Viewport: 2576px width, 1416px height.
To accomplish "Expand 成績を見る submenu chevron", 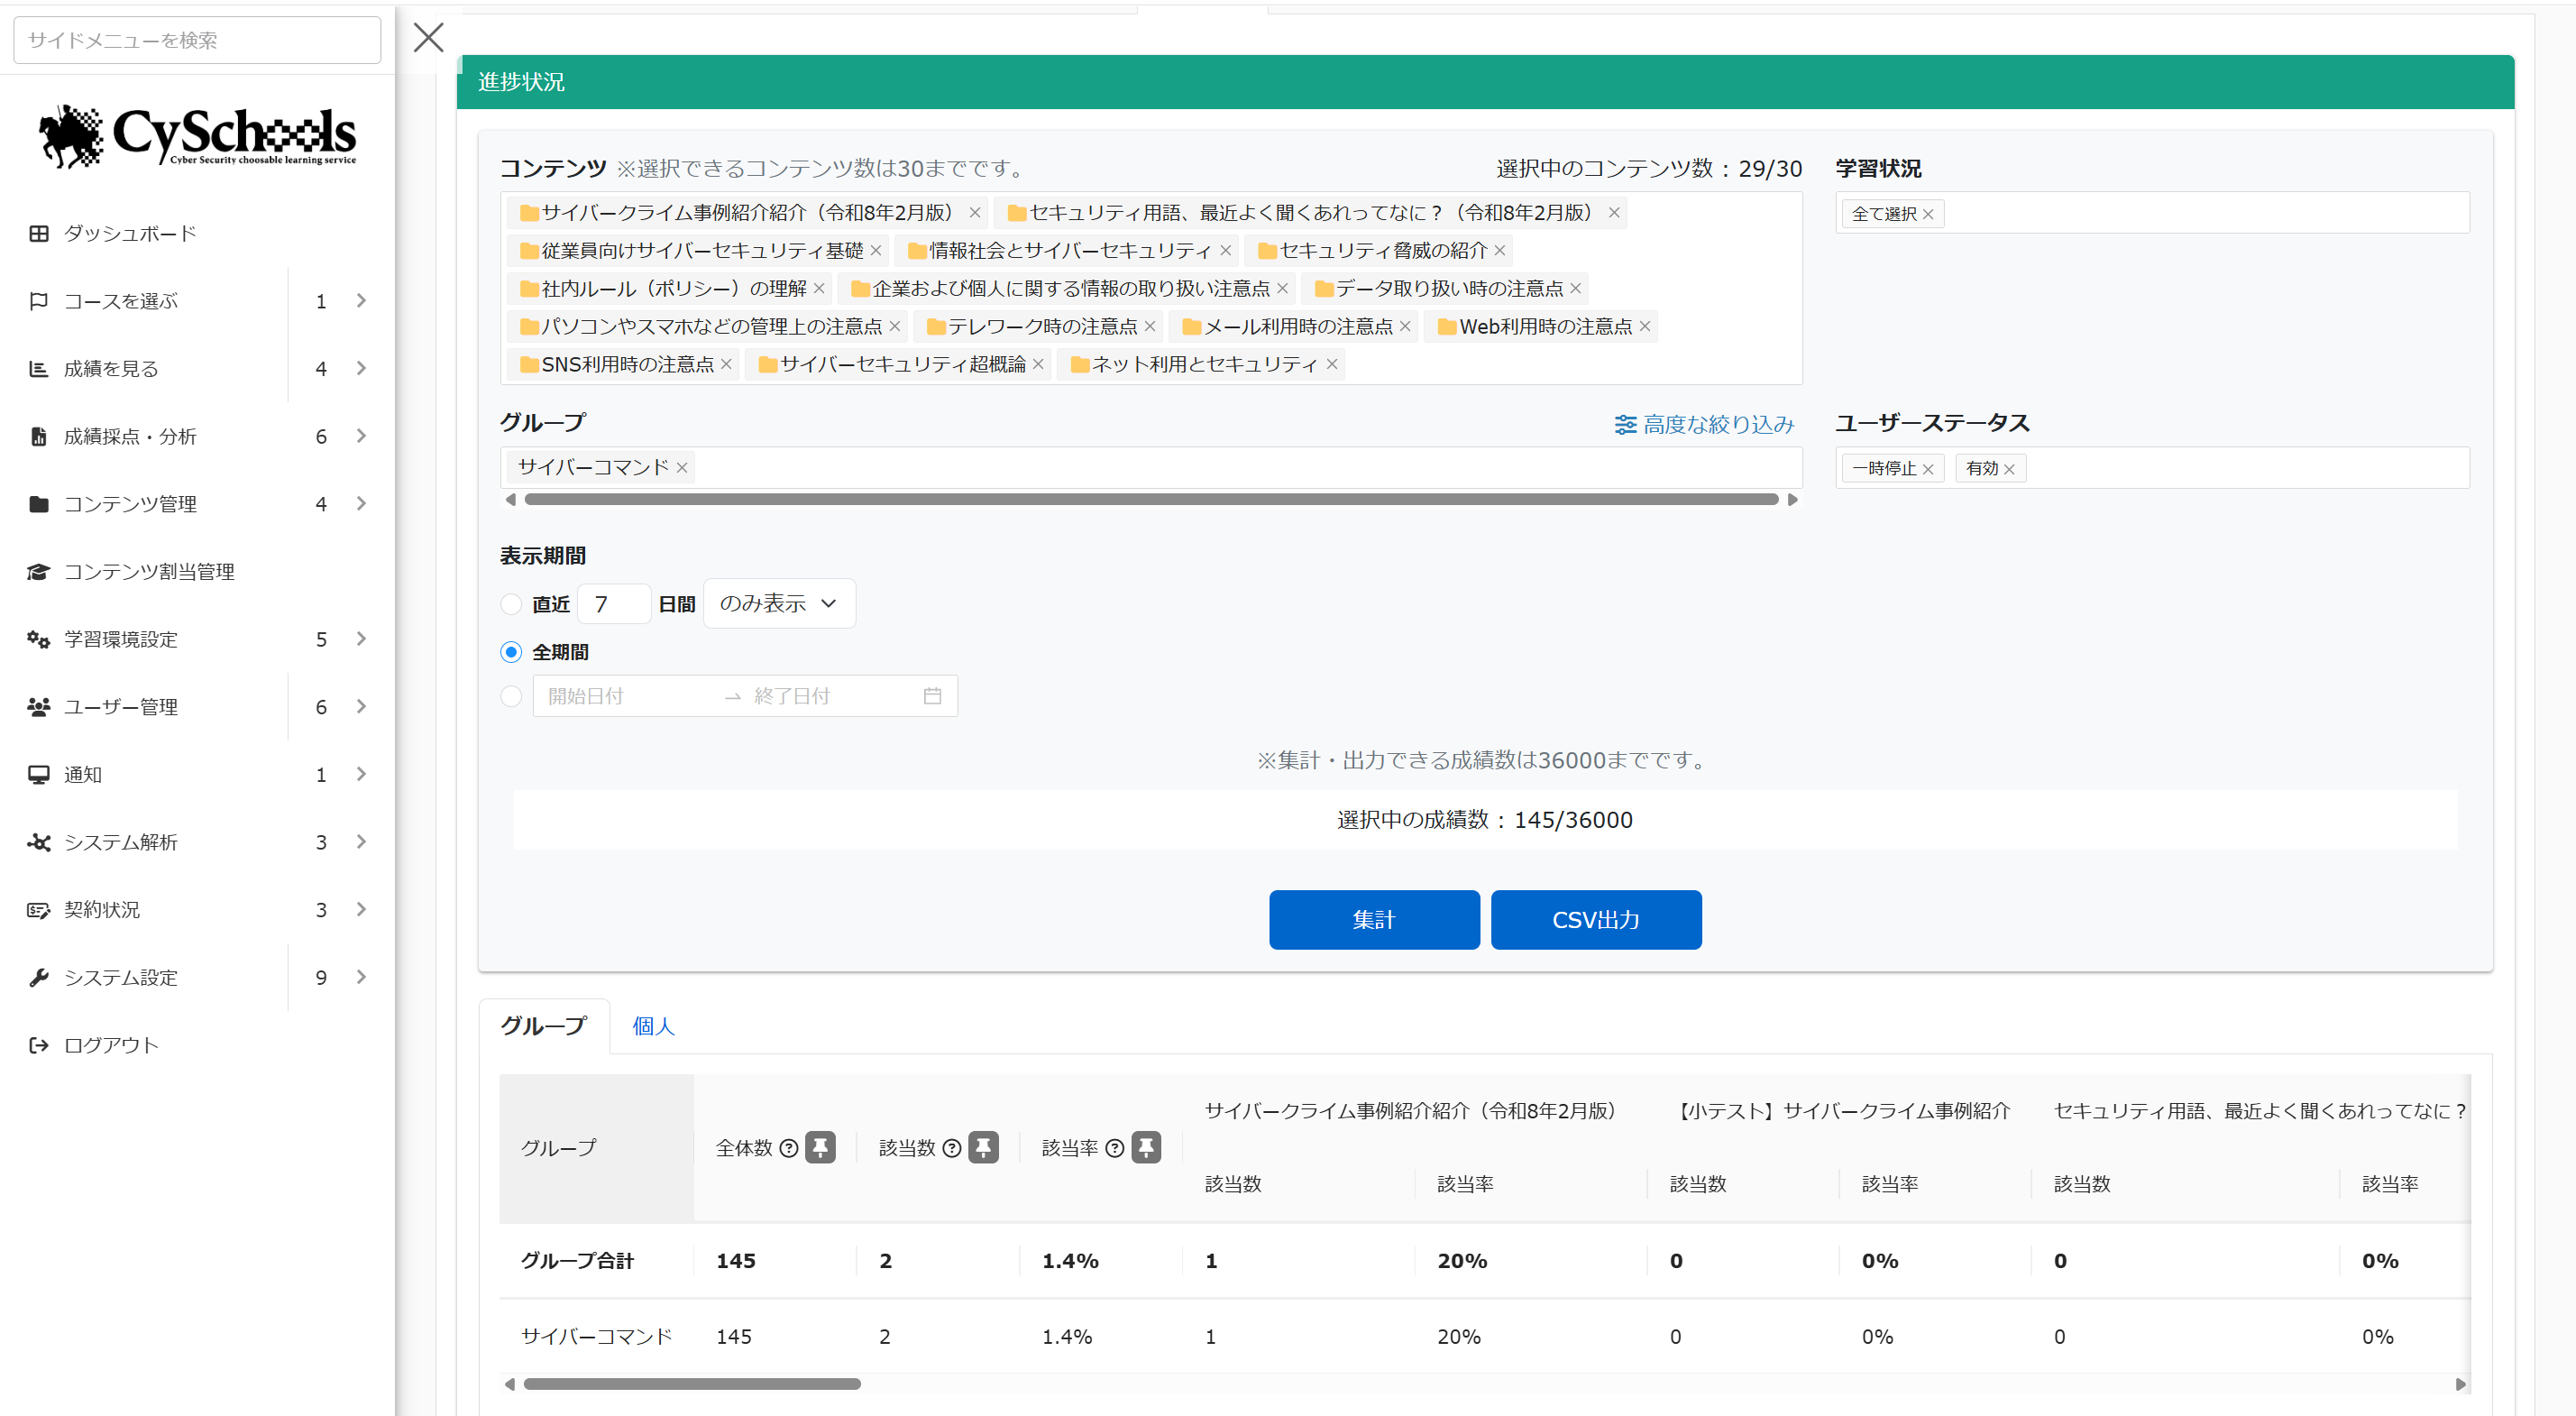I will pos(362,369).
